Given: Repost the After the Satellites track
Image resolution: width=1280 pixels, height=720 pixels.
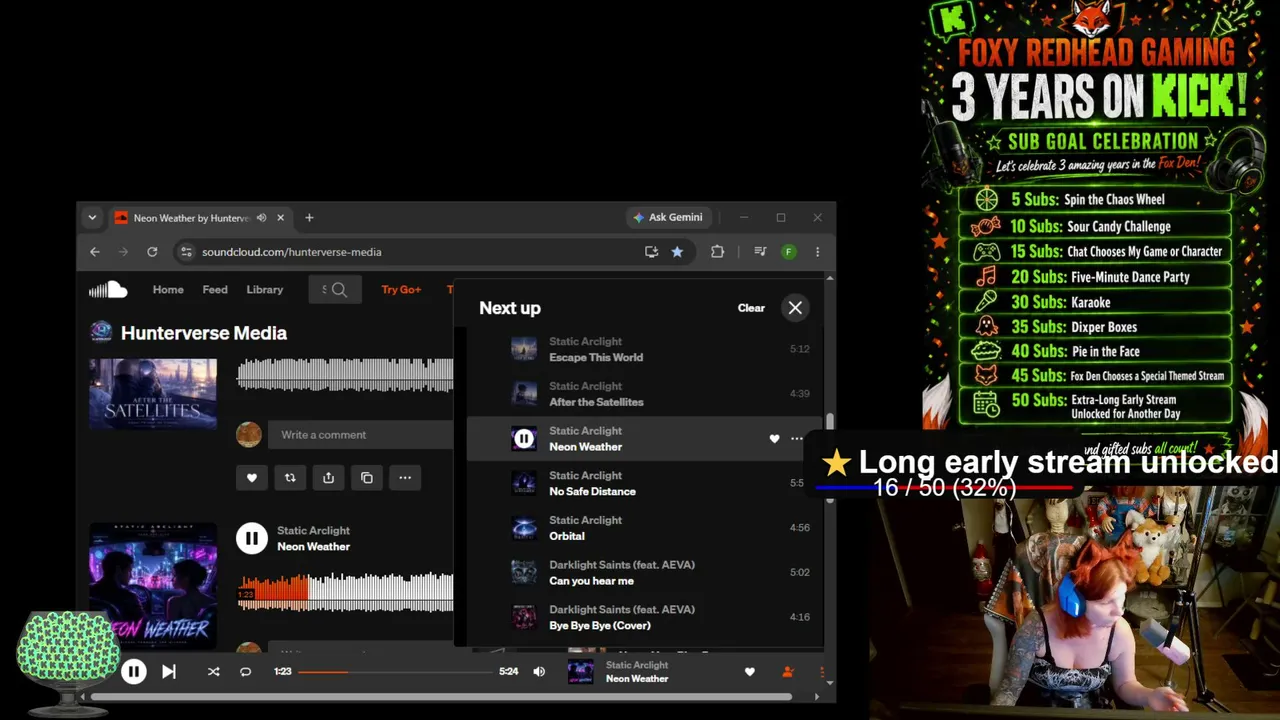Looking at the screenshot, I should [x=290, y=478].
